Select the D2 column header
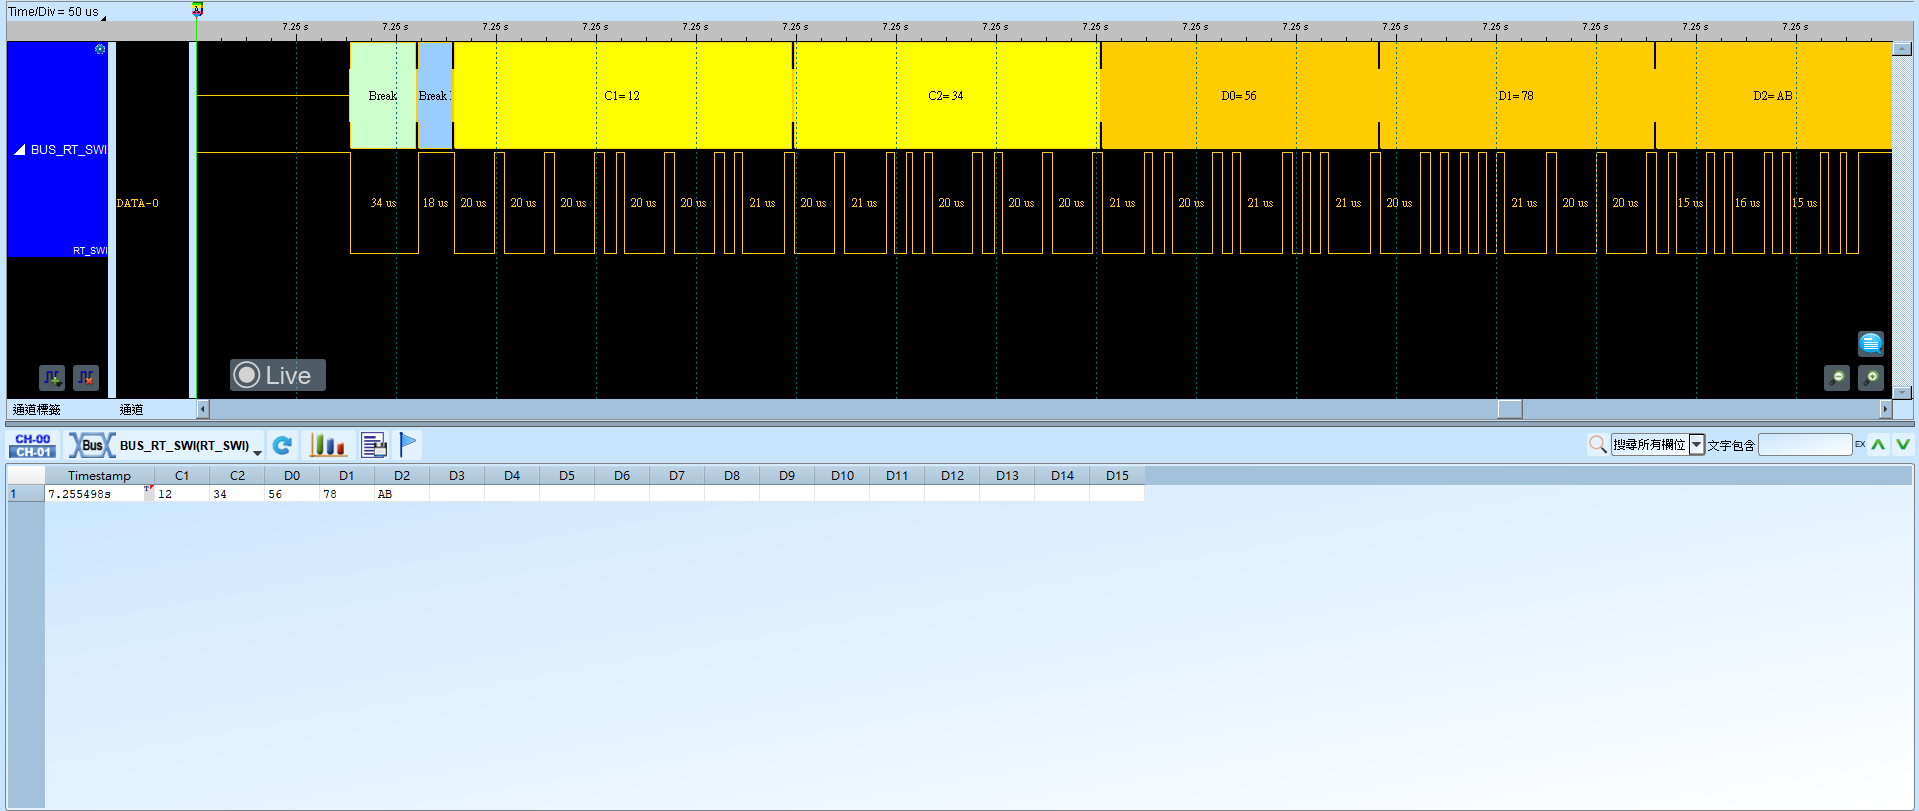Viewport: 1919px width, 811px height. pyautogui.click(x=402, y=476)
